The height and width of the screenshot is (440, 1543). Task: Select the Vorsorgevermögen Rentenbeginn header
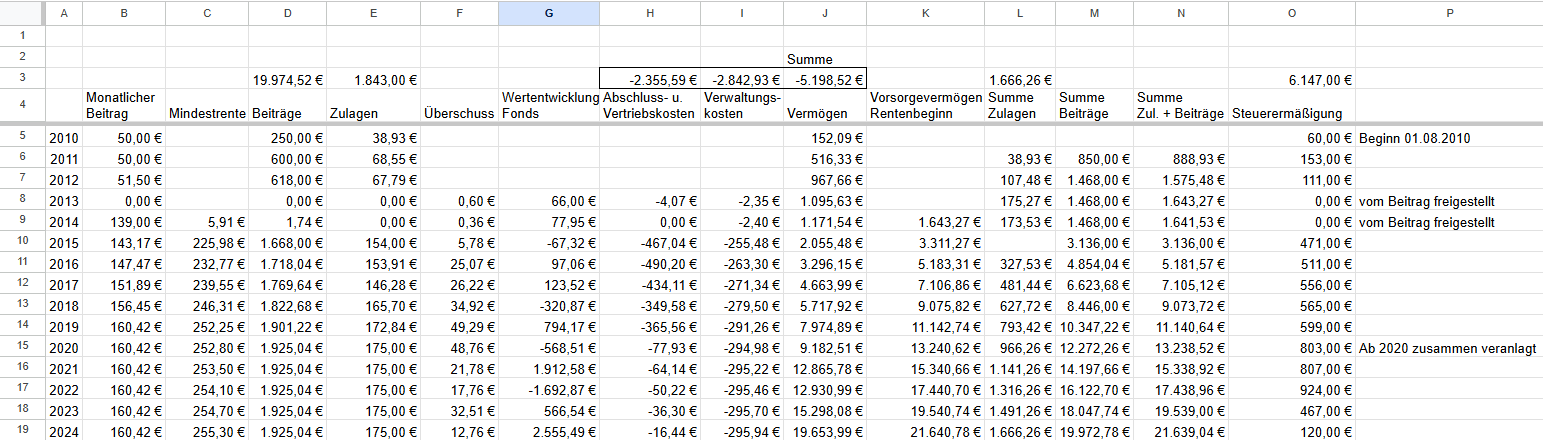tap(926, 106)
